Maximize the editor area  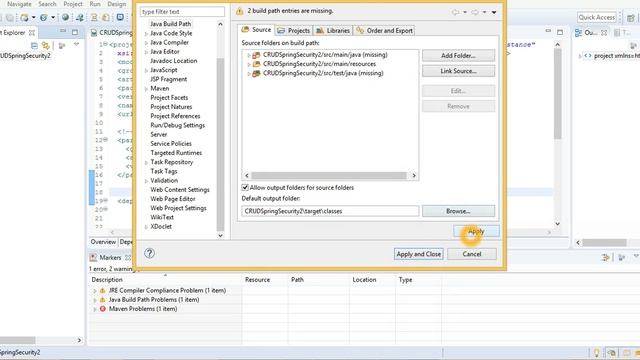pyautogui.click(x=560, y=32)
